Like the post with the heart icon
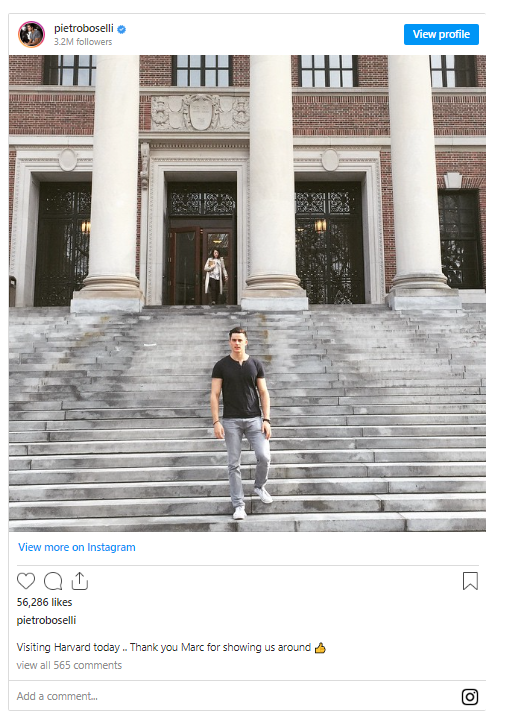 (26, 581)
